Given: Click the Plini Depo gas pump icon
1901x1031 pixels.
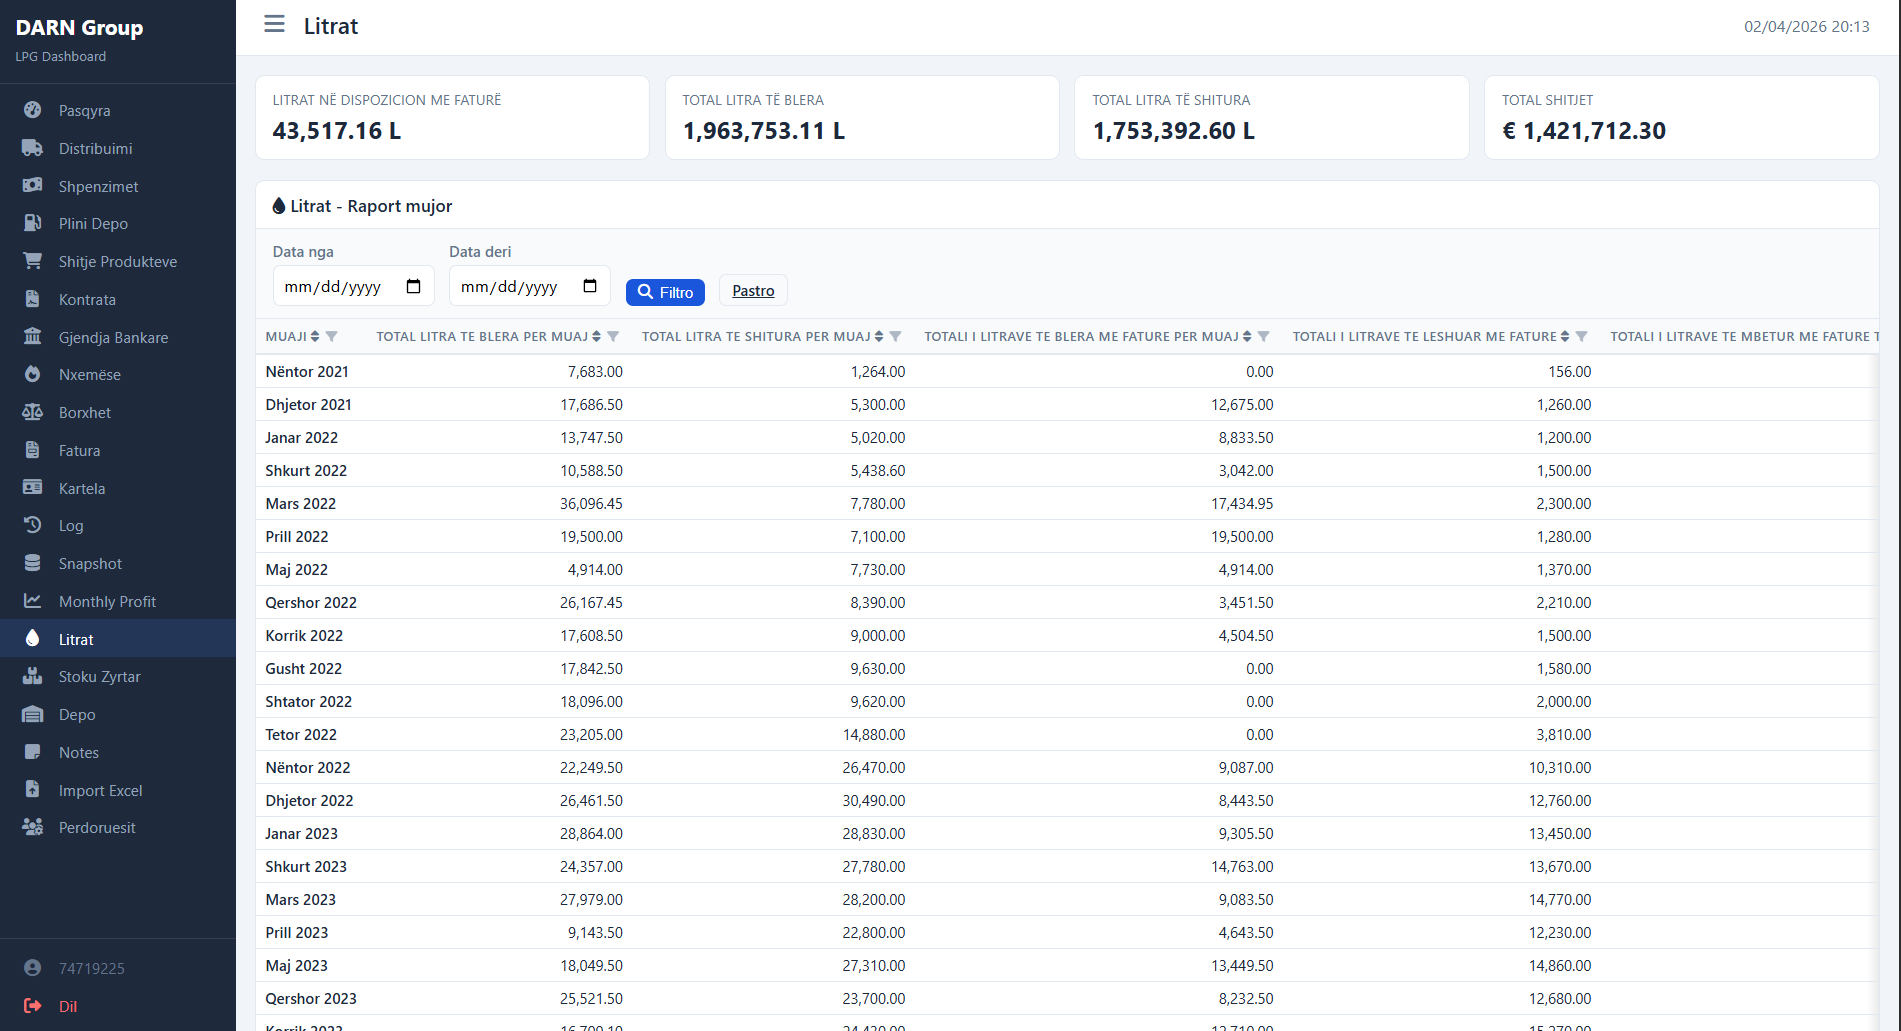Looking at the screenshot, I should coord(33,224).
